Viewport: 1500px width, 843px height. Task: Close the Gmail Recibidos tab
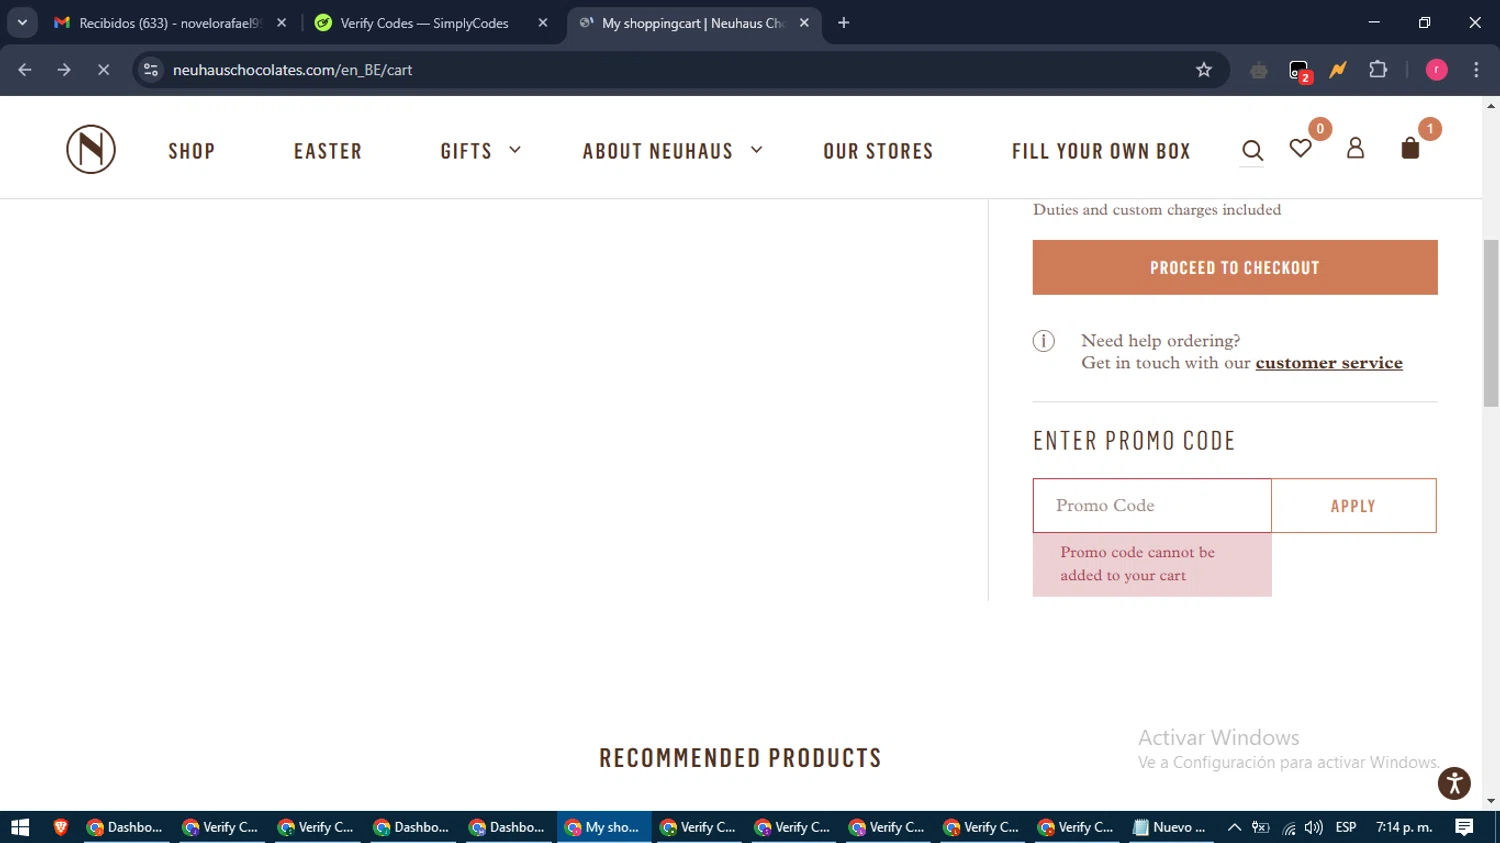coord(281,23)
